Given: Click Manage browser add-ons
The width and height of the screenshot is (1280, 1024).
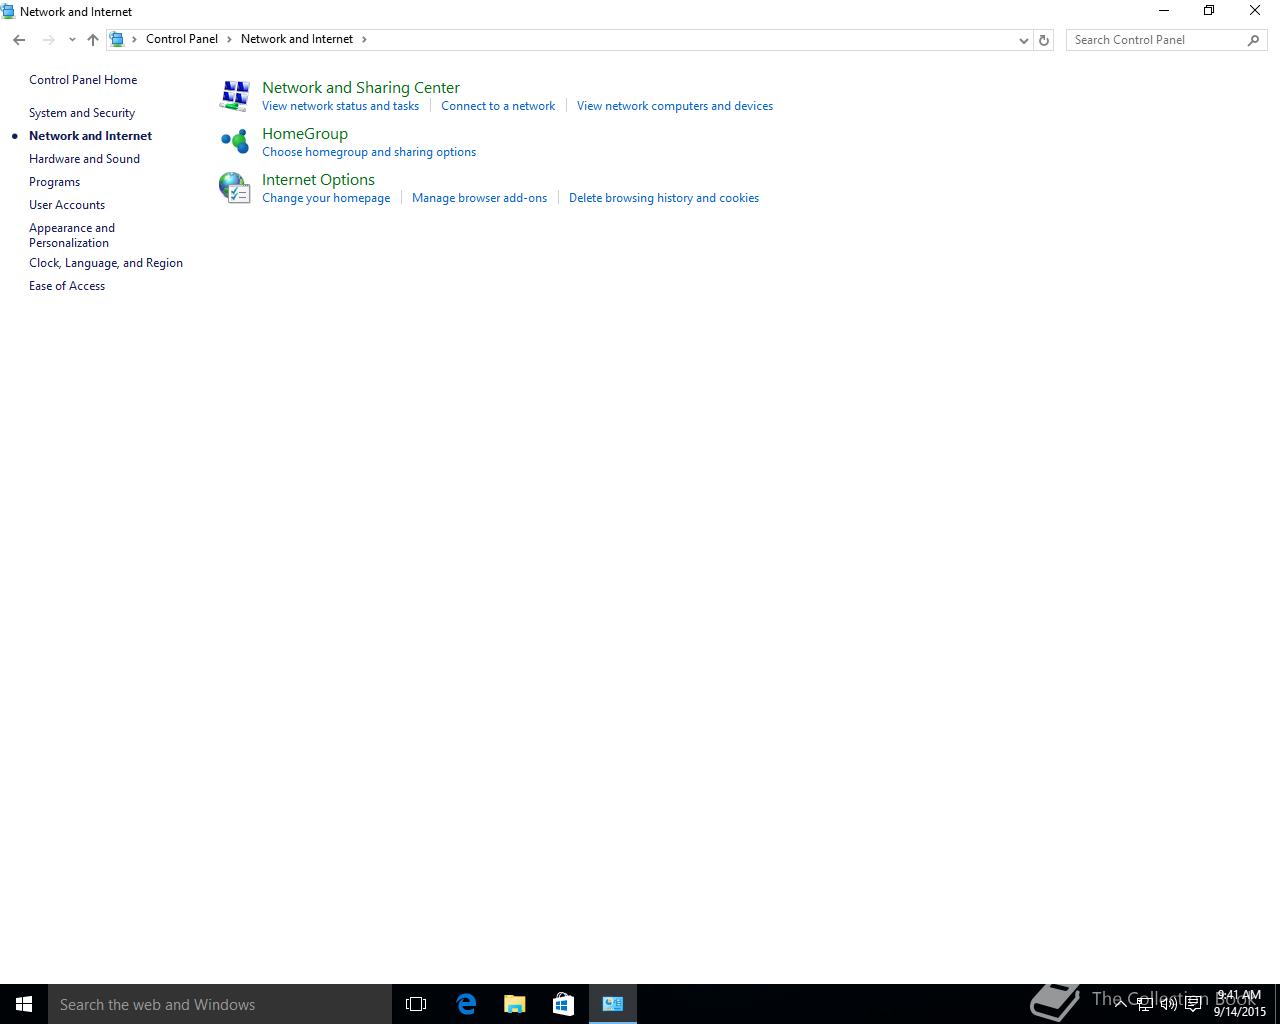Looking at the screenshot, I should [479, 198].
